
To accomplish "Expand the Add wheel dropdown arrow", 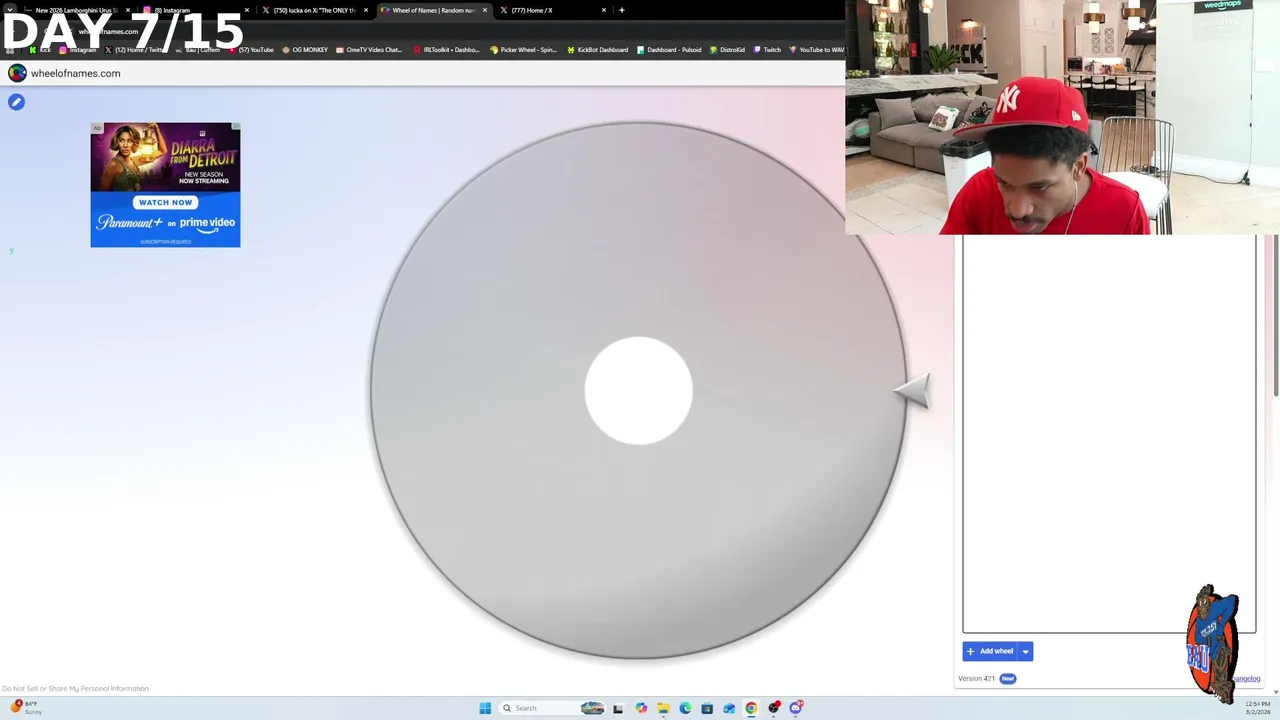I will point(1025,651).
